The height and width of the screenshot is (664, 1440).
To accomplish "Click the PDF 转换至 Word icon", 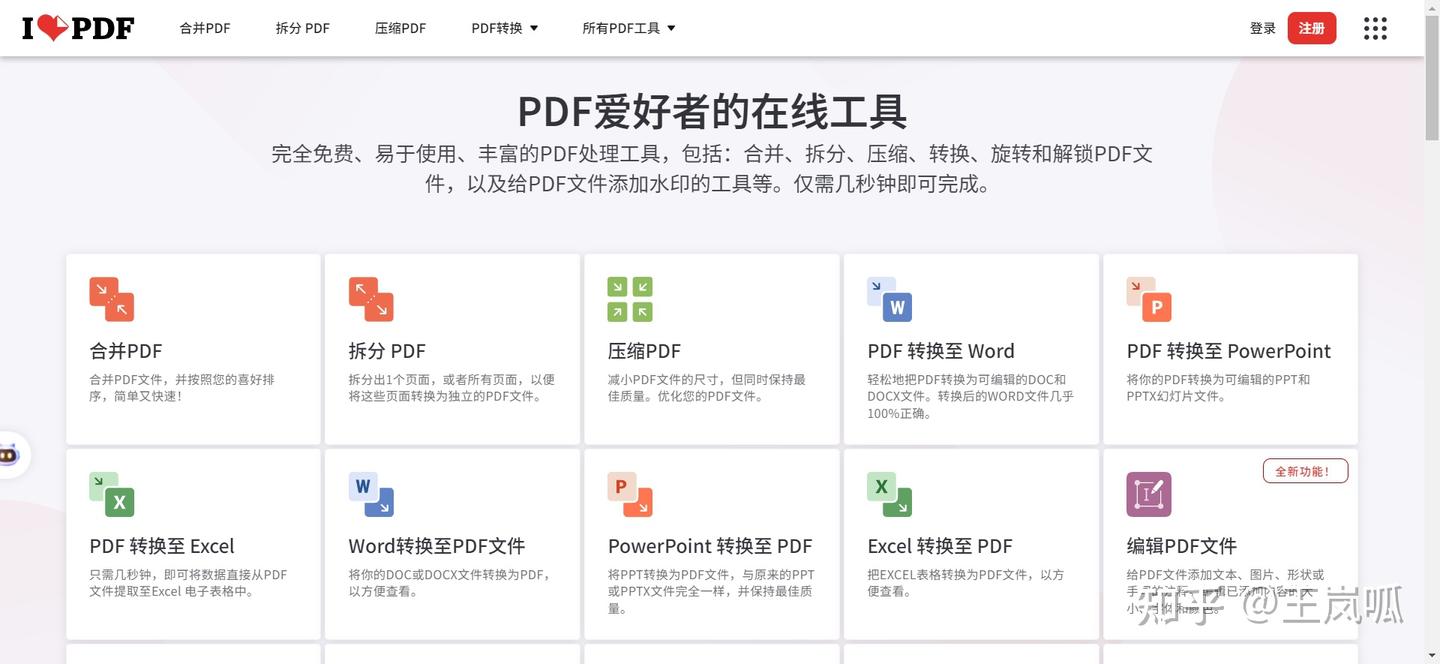I will [889, 299].
